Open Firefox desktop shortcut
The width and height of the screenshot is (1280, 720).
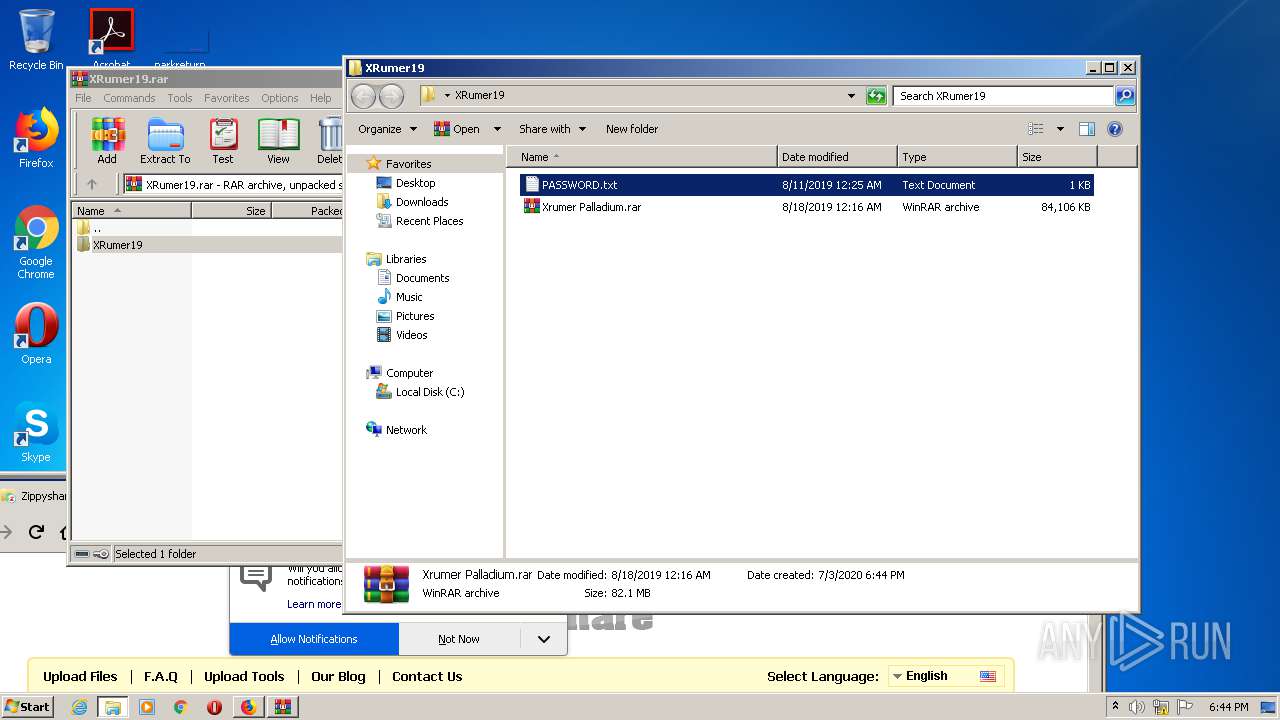36,138
